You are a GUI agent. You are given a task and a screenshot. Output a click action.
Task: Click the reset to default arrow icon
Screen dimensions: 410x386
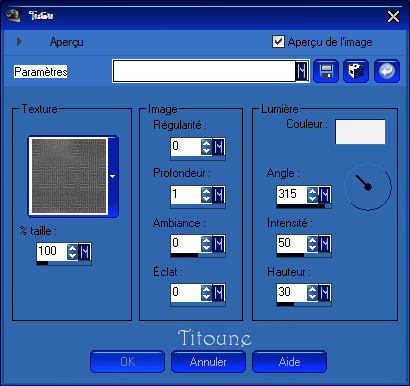[x=387, y=71]
